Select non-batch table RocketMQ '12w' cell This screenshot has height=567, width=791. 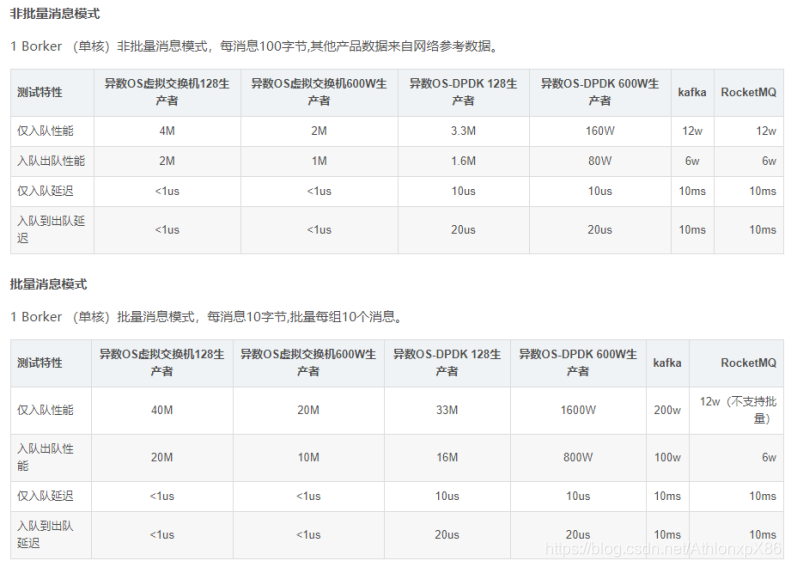pos(749,131)
